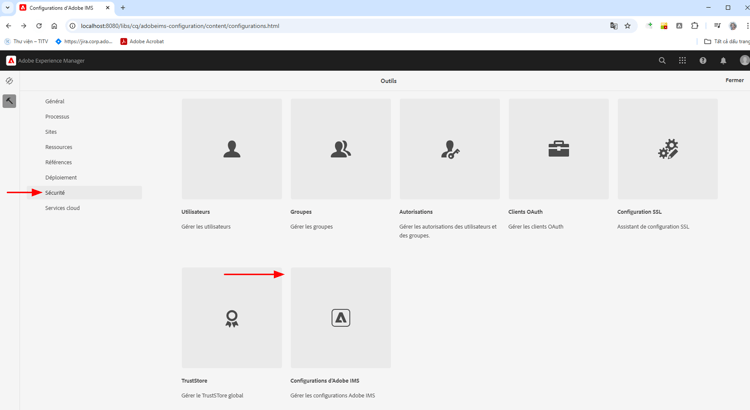Select Références in the tools menu
750x410 pixels.
tap(58, 163)
